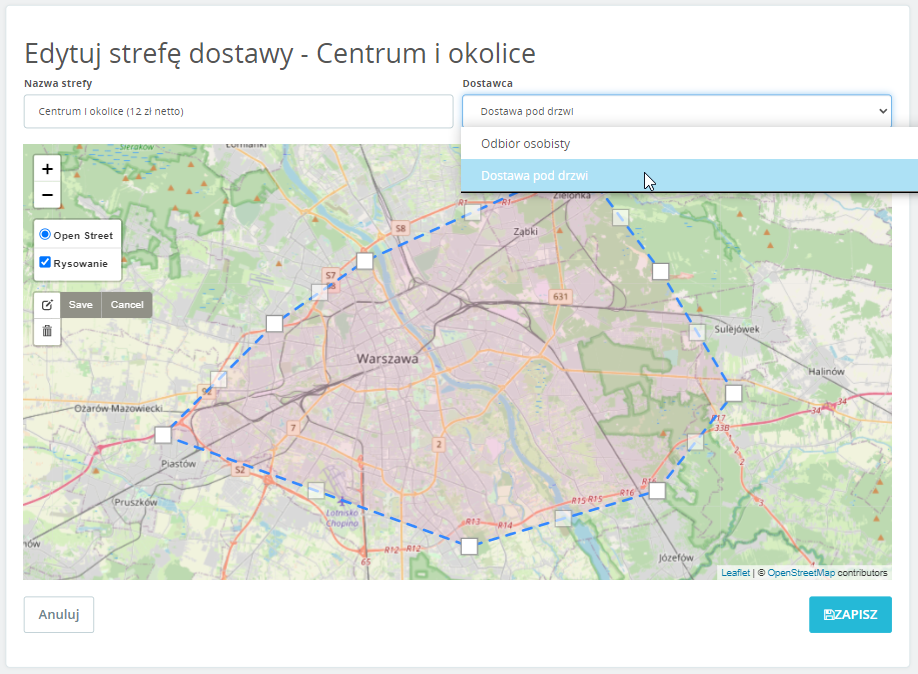Click the Lotnisko Chopina airport label
918x674 pixels.
point(342,518)
